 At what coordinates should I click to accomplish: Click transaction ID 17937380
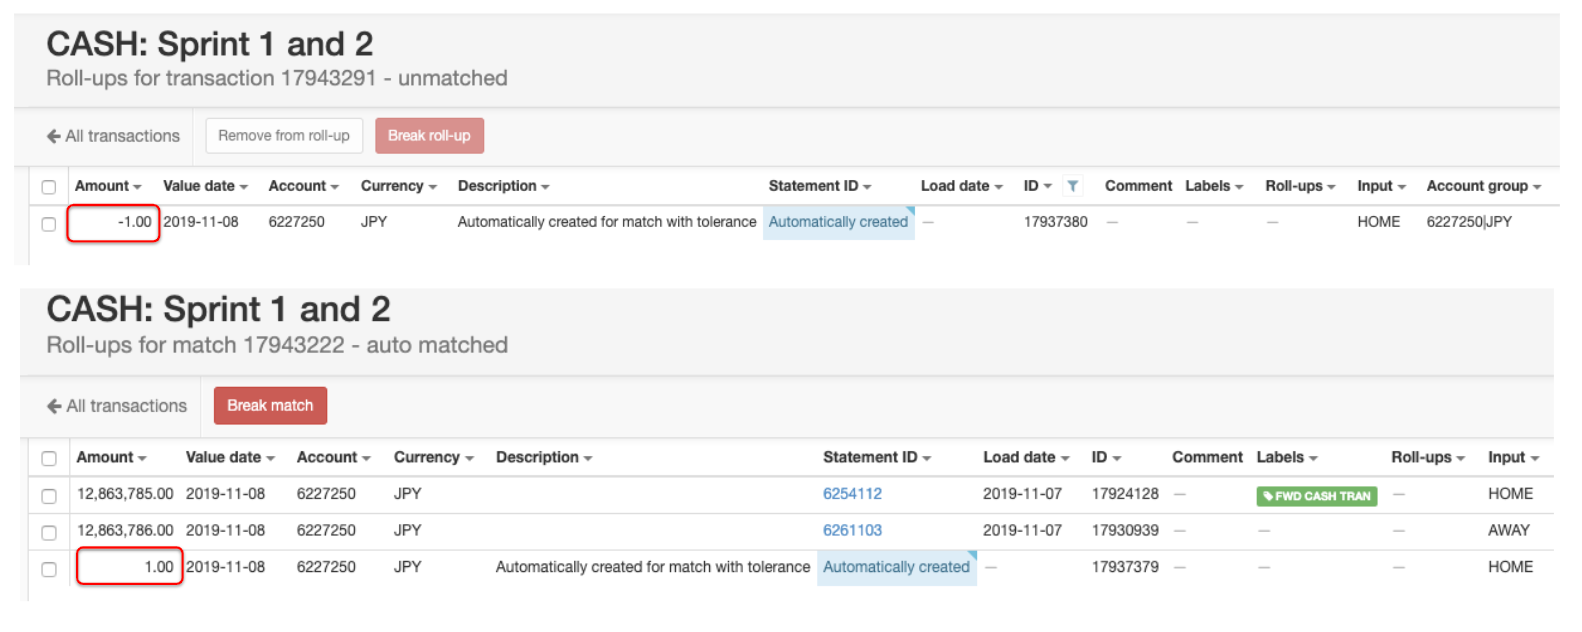coord(1055,222)
